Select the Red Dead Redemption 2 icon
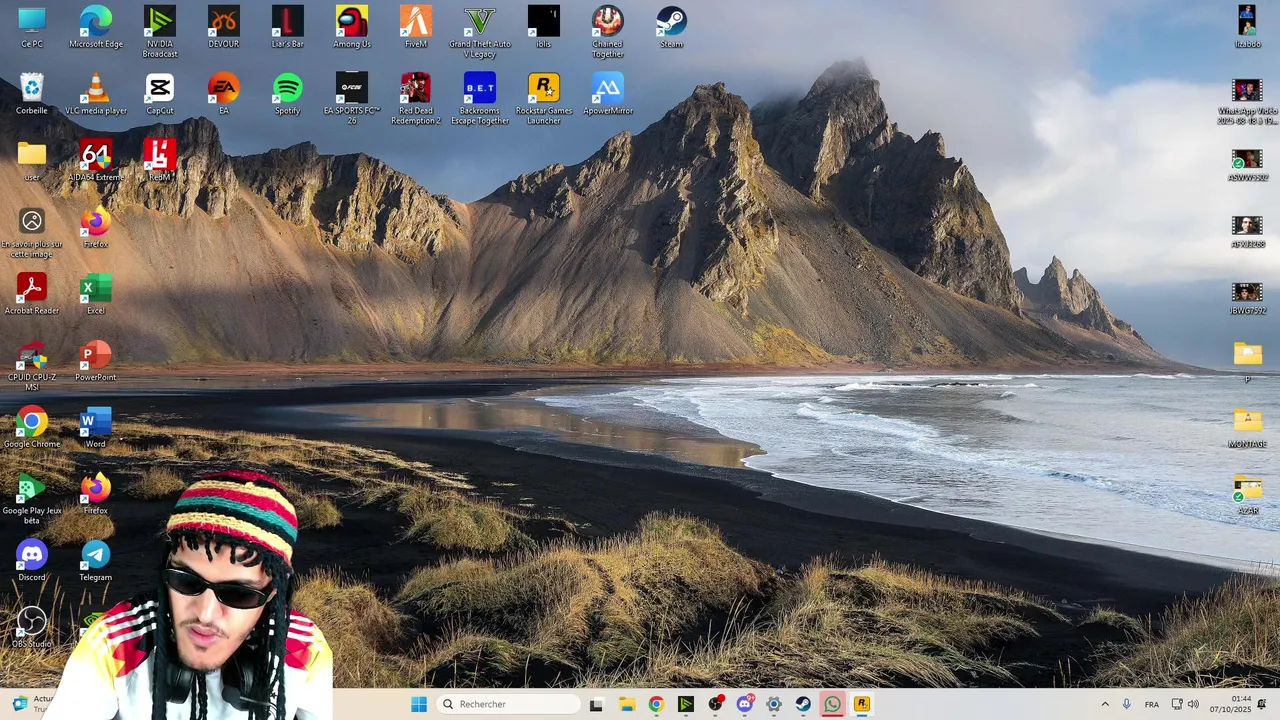Image resolution: width=1280 pixels, height=720 pixels. pos(416,99)
